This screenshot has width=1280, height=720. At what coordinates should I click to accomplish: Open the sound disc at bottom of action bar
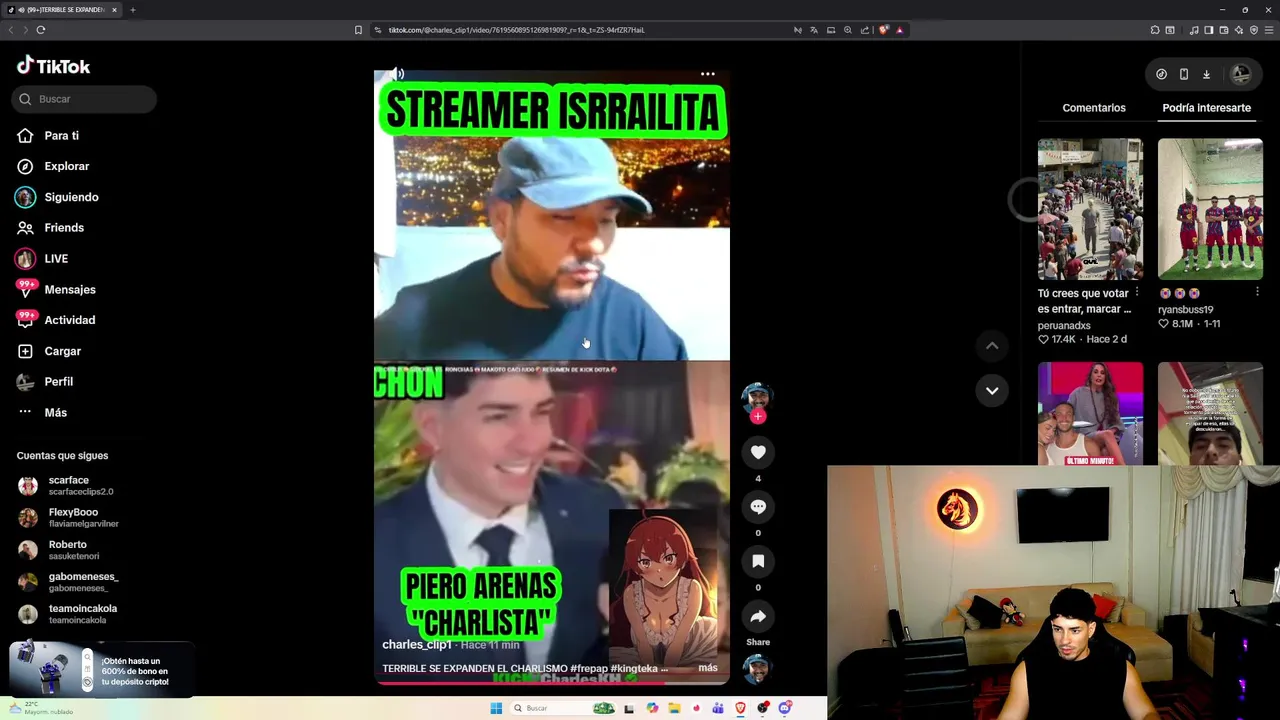(x=757, y=668)
